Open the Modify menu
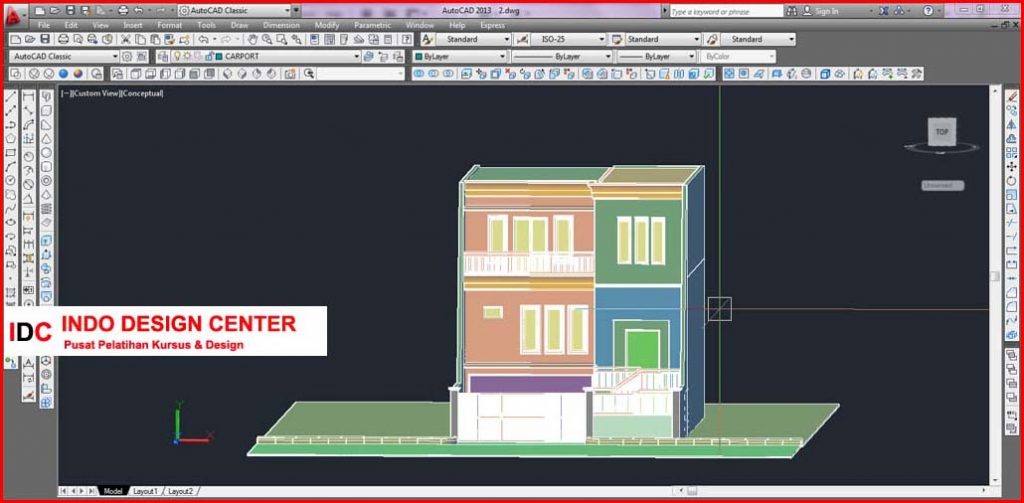This screenshot has height=503, width=1024. 327,25
